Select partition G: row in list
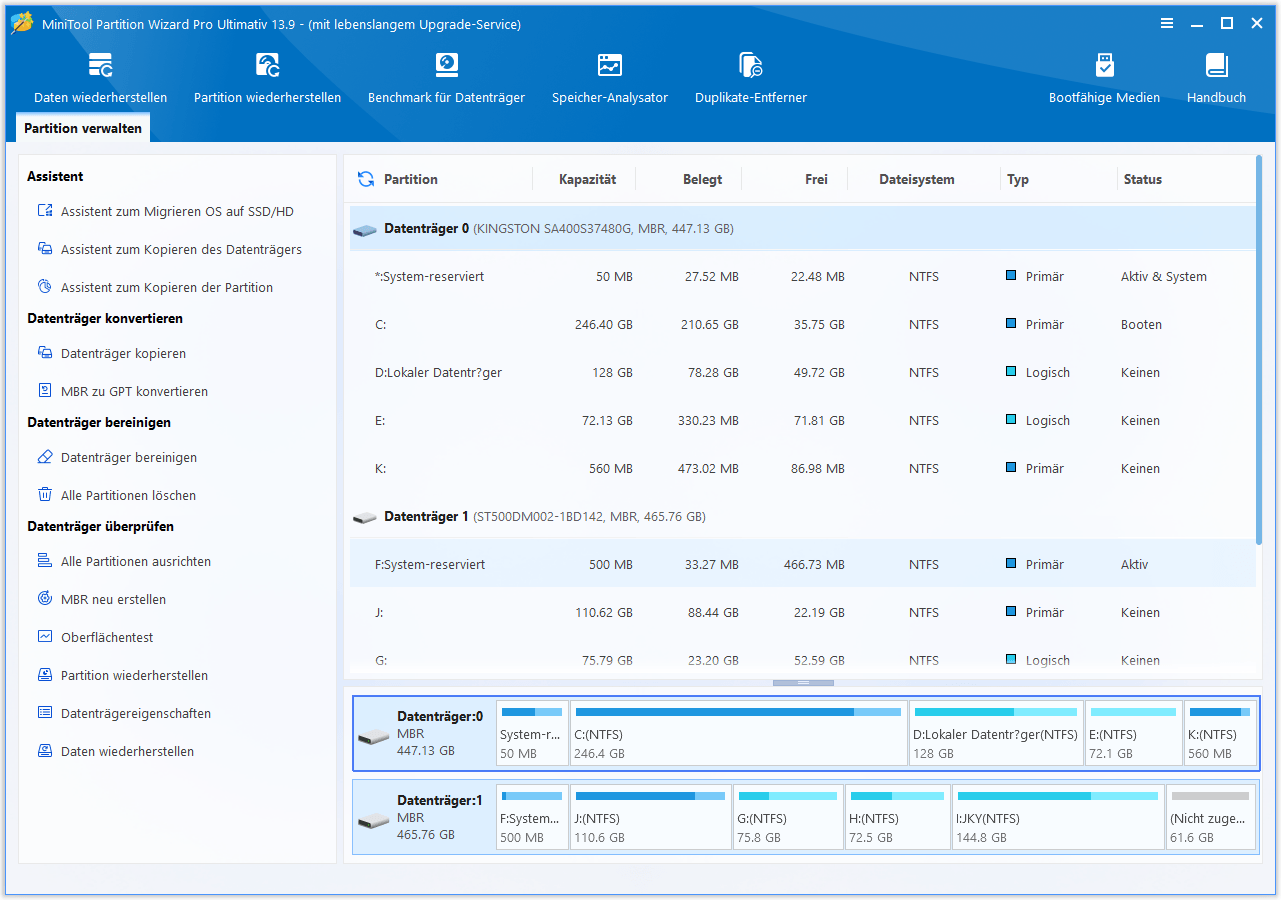1281x900 pixels. pos(803,659)
